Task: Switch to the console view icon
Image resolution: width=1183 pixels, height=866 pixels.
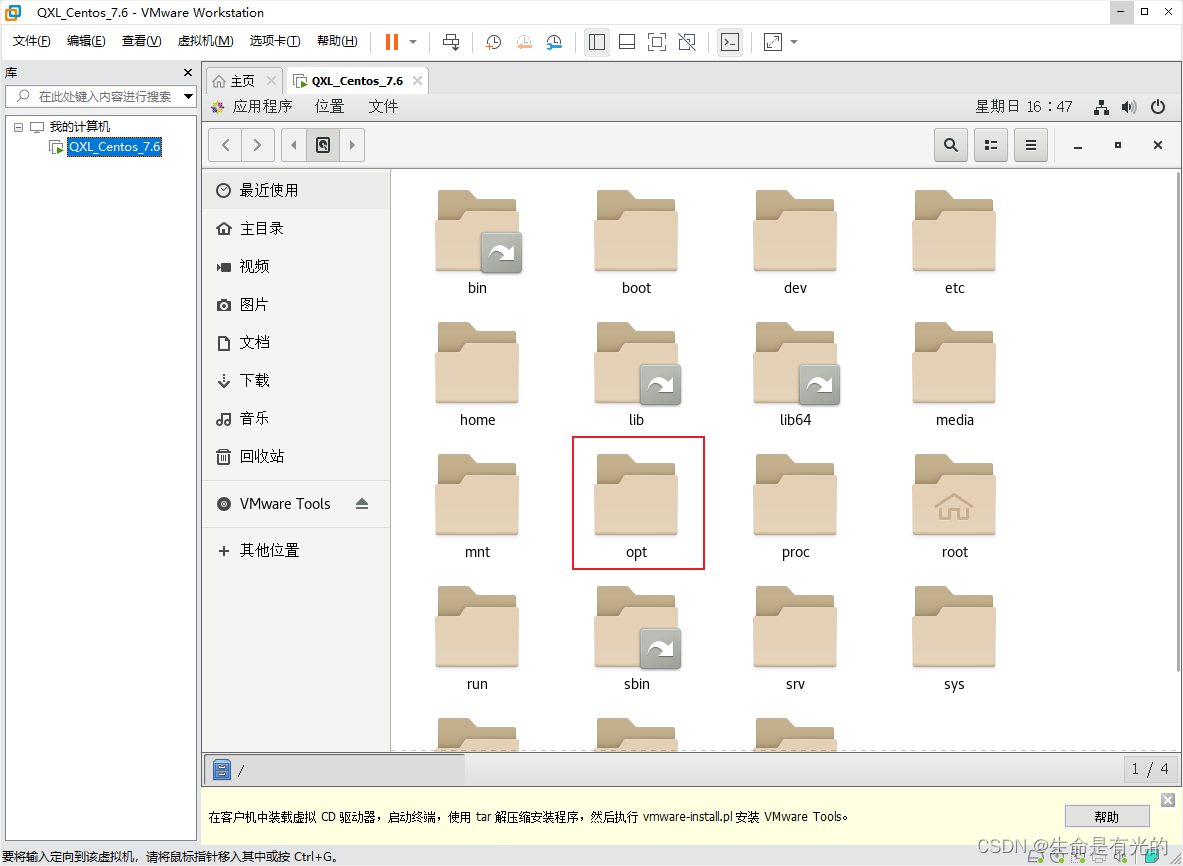Action: (730, 42)
